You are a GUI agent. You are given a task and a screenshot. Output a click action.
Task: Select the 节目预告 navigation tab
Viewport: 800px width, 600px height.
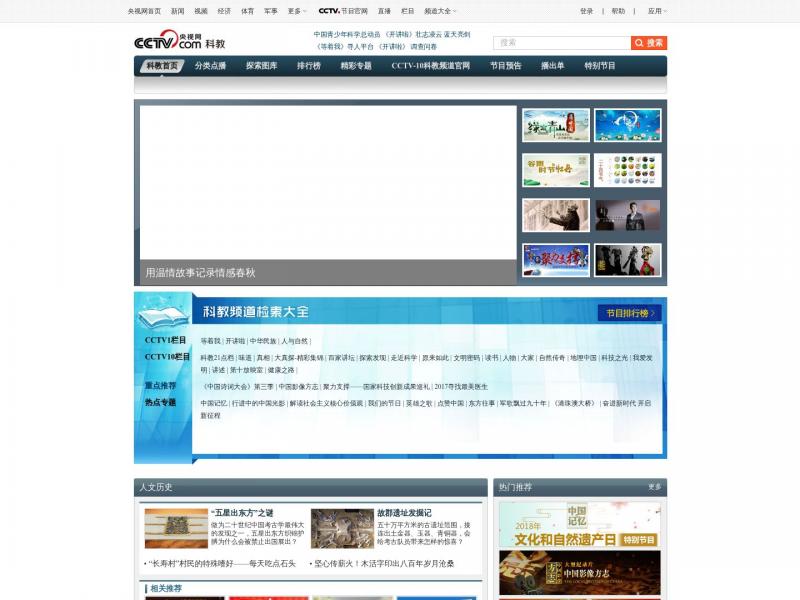click(506, 66)
